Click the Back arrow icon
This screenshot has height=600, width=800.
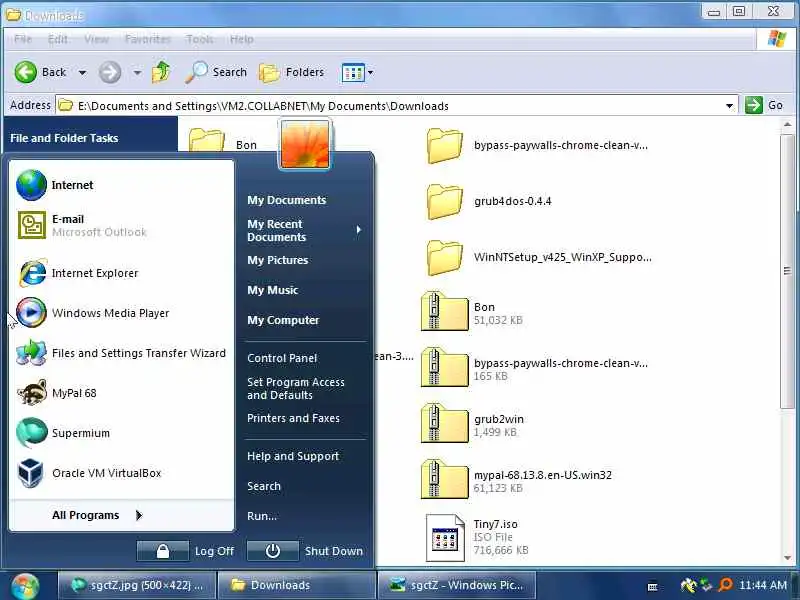(26, 72)
